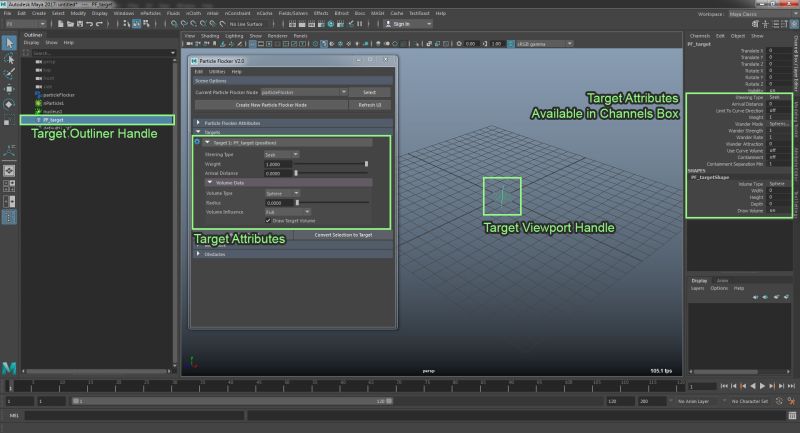Open Volume Influence Full dropdown
Screen dimensions: 800x433
[287, 212]
